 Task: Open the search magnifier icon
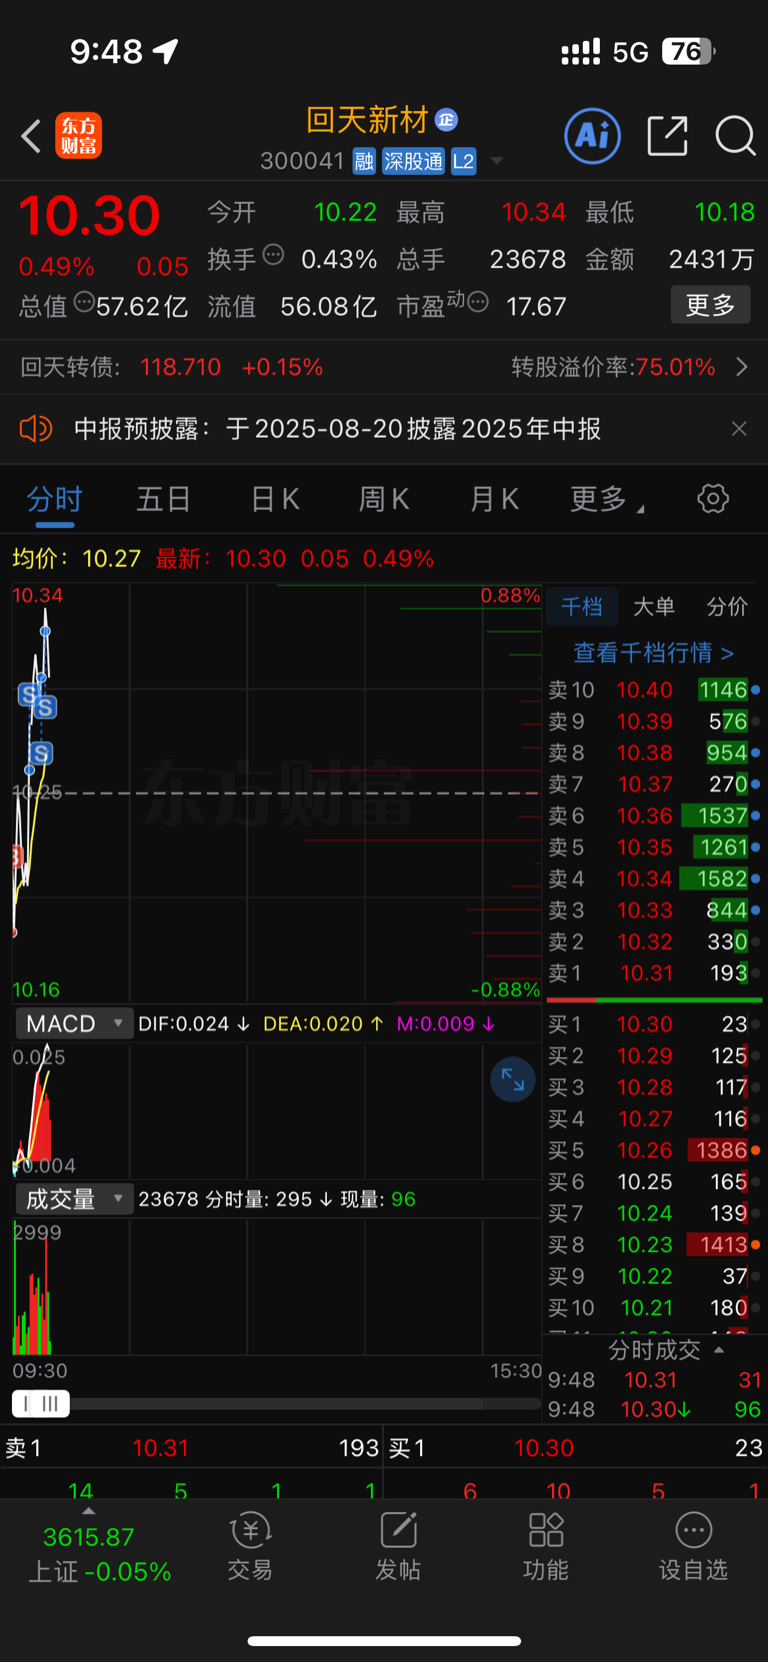pos(735,135)
